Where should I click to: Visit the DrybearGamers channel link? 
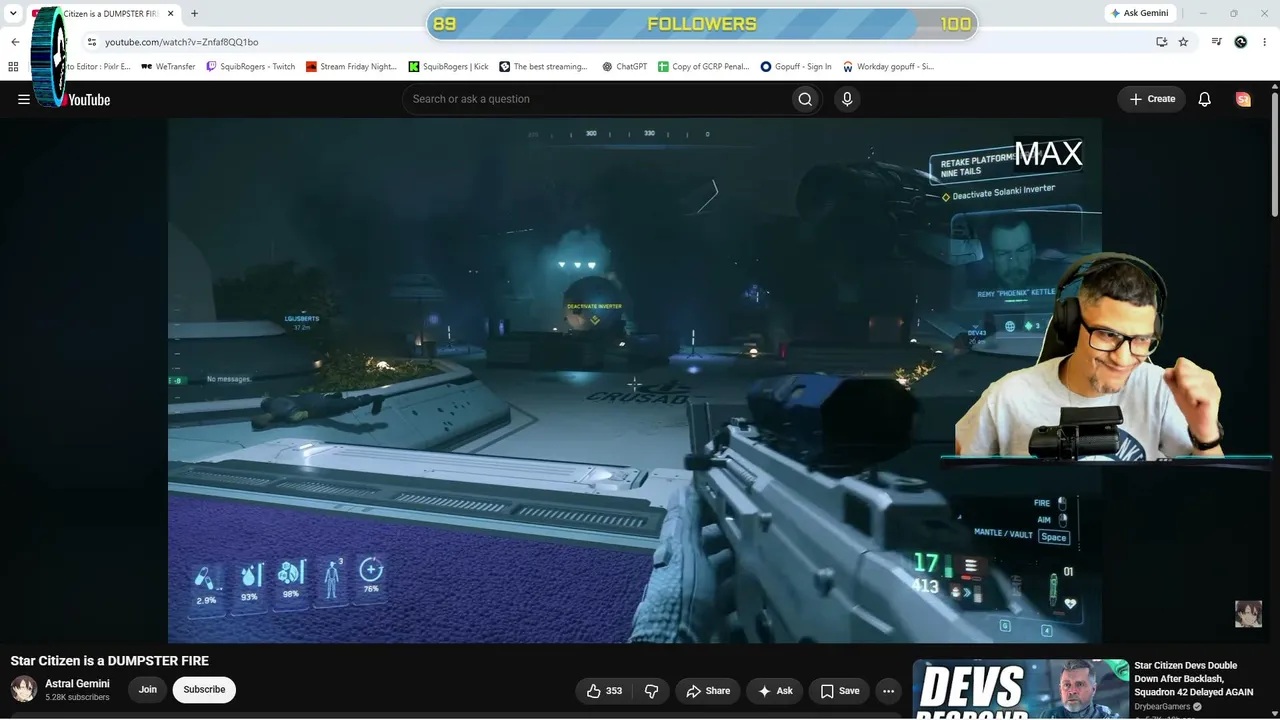pos(1162,707)
